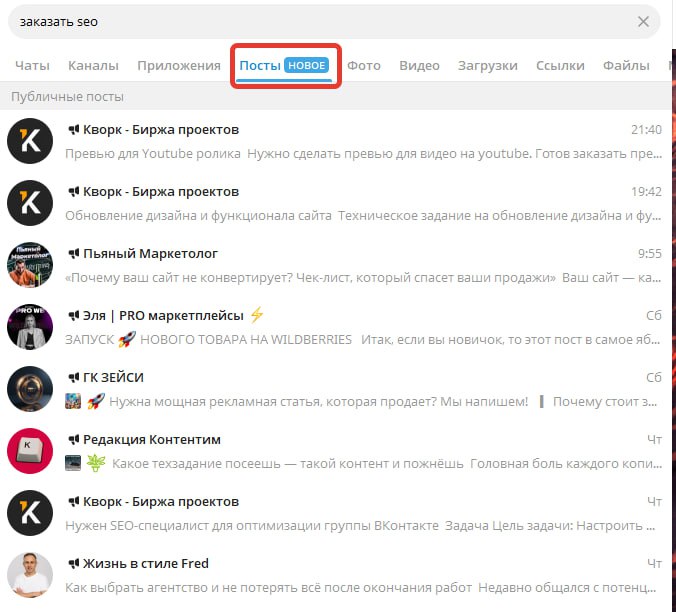Click the Эля | PRO маркетплейсы title
The image size is (676, 612).
point(163,315)
